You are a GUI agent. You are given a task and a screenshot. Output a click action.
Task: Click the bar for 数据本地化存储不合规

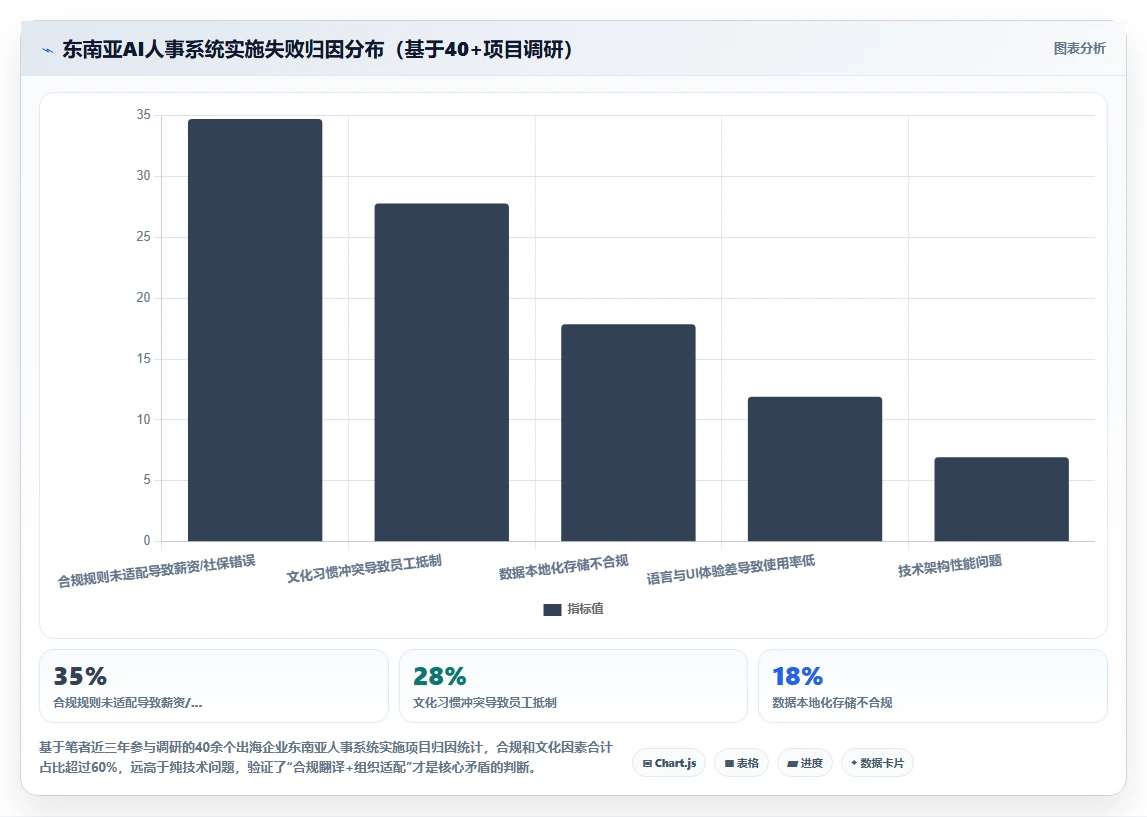click(x=628, y=432)
